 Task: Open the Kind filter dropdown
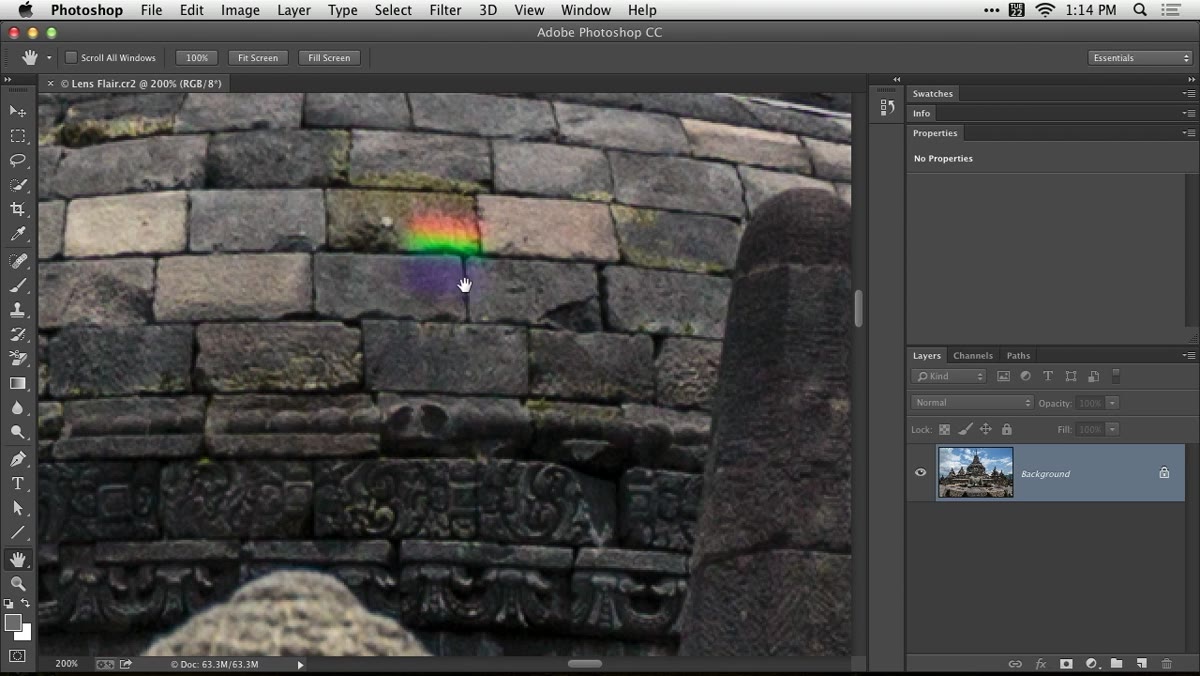point(949,376)
